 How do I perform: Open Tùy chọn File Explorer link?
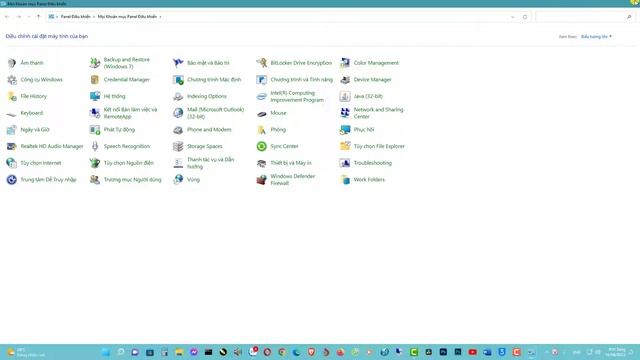pyautogui.click(x=379, y=146)
